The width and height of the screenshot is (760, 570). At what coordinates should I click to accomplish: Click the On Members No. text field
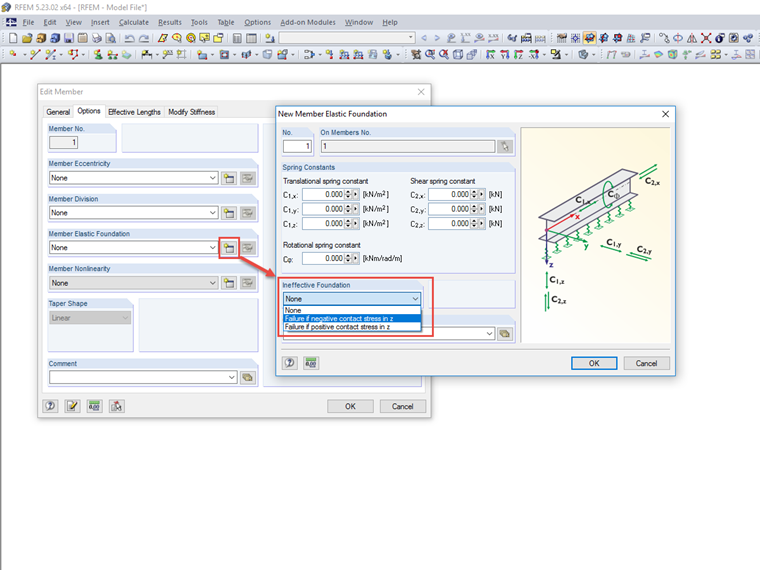[408, 146]
